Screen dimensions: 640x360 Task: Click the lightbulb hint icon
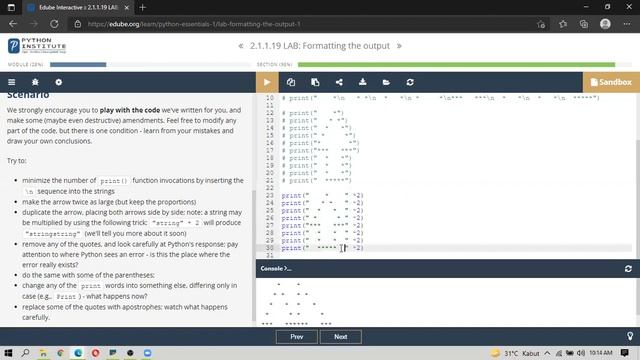coord(630,336)
